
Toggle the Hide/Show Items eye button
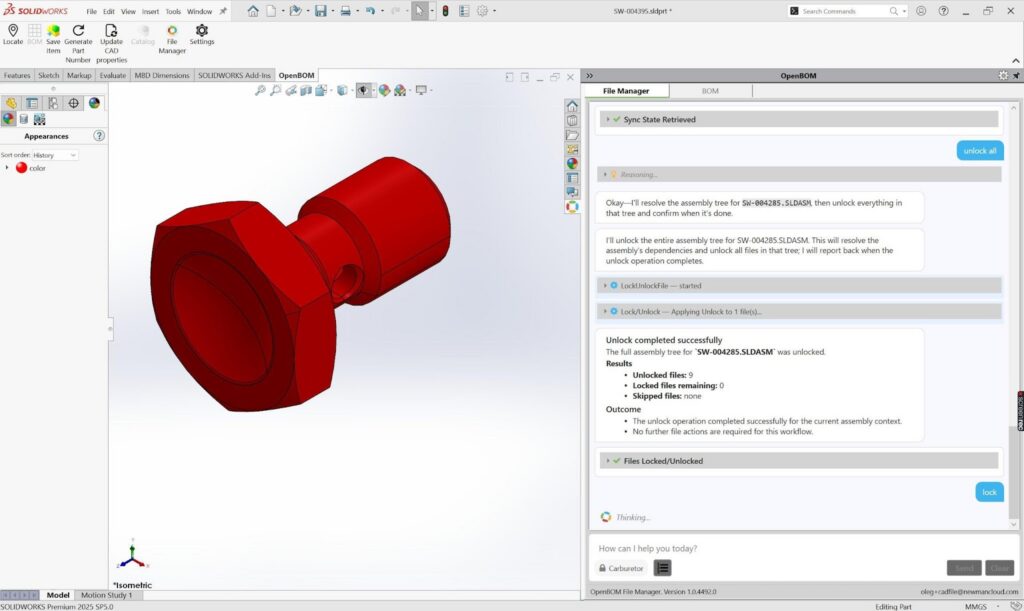[363, 90]
